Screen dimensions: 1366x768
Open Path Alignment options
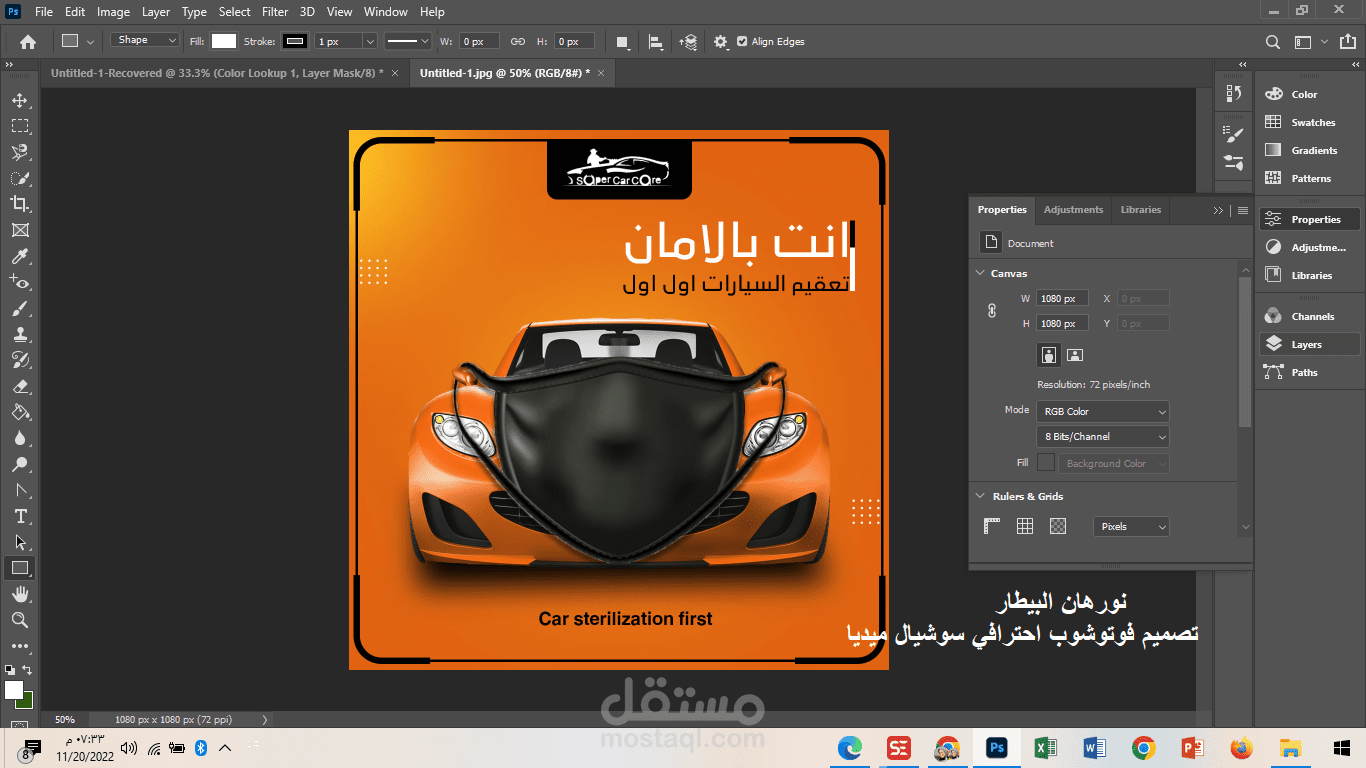[x=655, y=42]
